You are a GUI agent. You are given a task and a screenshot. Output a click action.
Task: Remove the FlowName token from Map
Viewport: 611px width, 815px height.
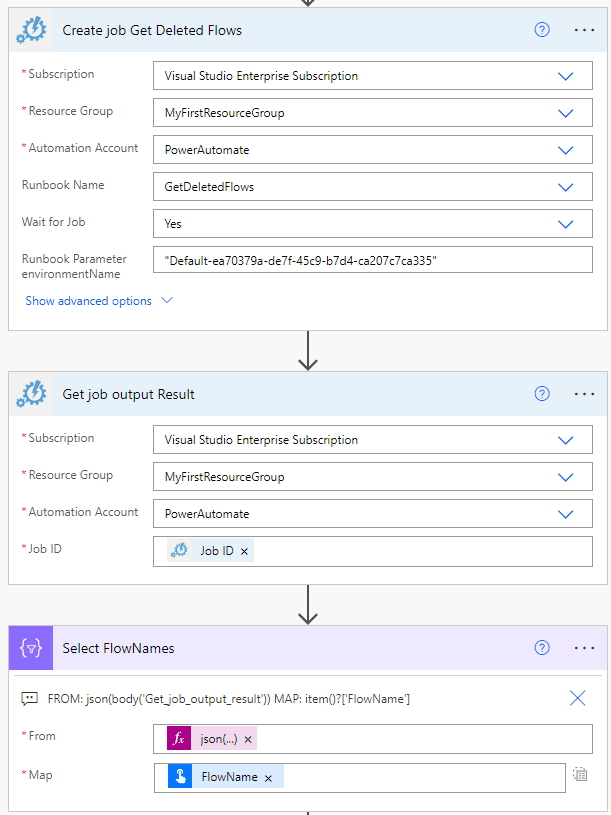pos(268,778)
